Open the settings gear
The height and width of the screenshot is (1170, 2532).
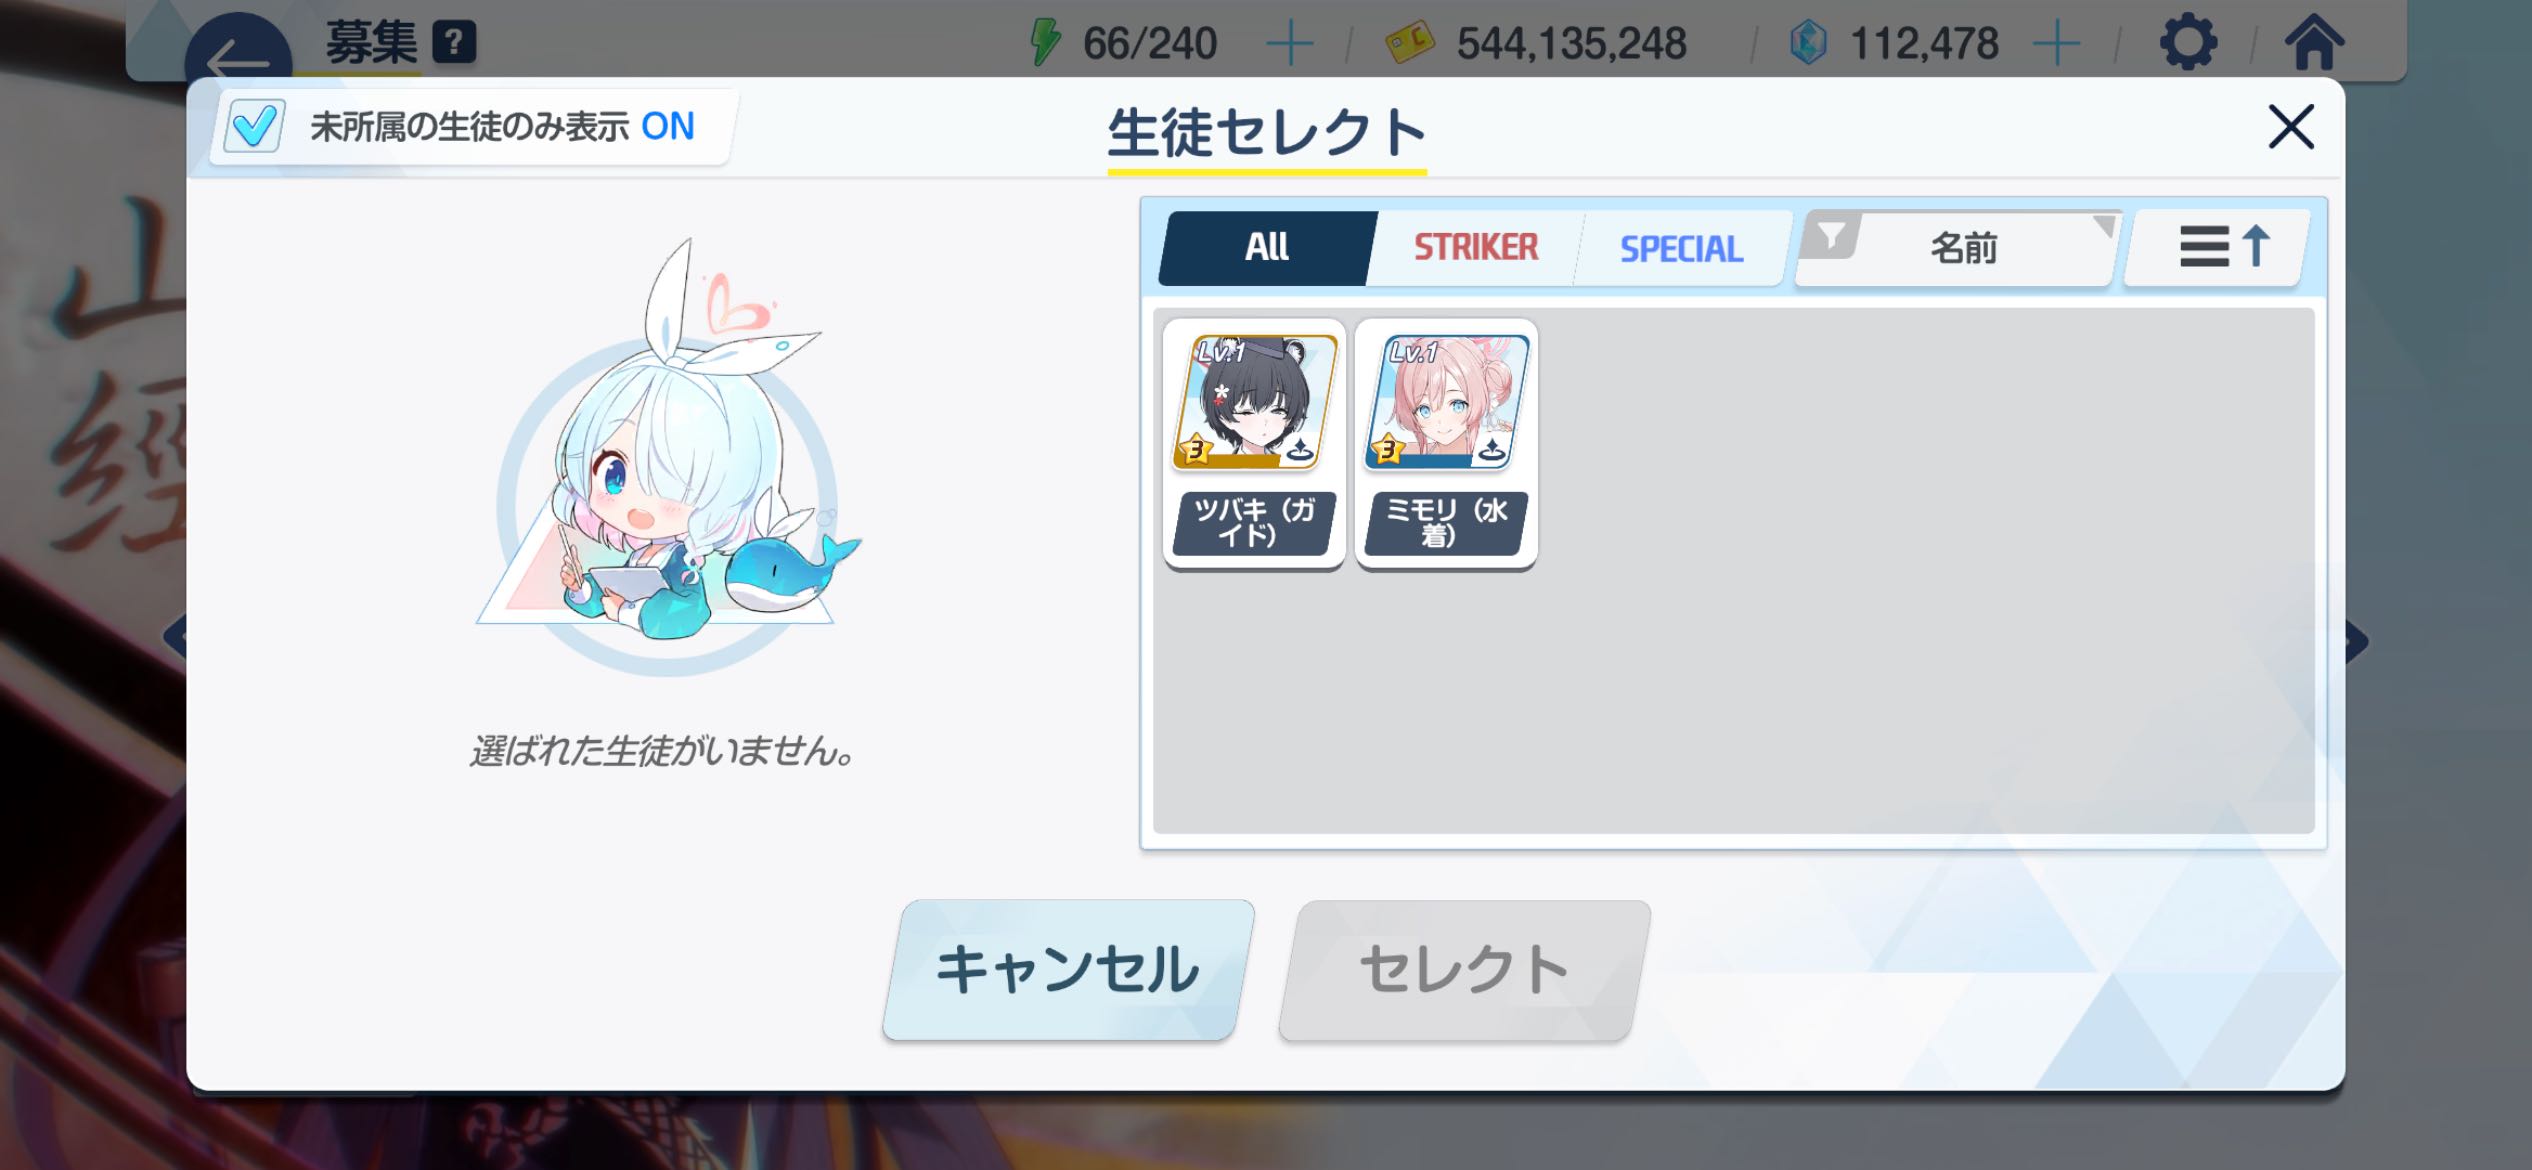click(2188, 42)
